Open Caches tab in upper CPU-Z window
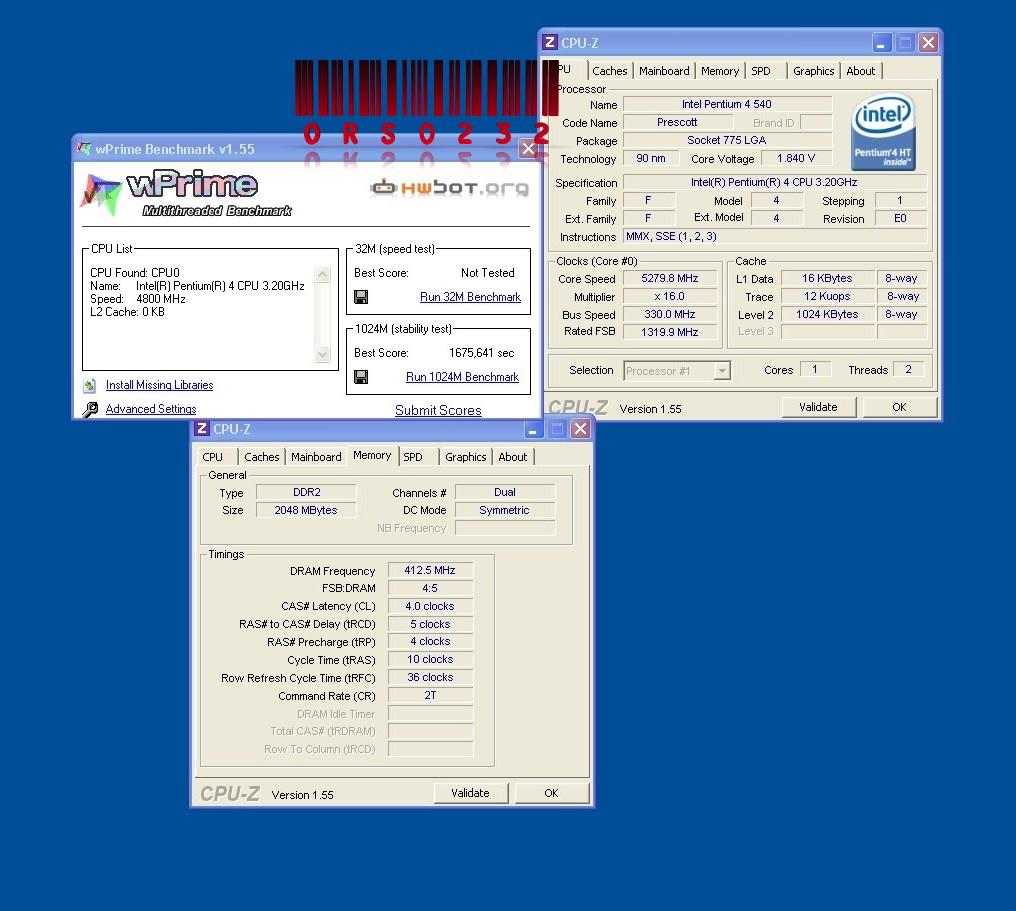1016x911 pixels. point(609,71)
